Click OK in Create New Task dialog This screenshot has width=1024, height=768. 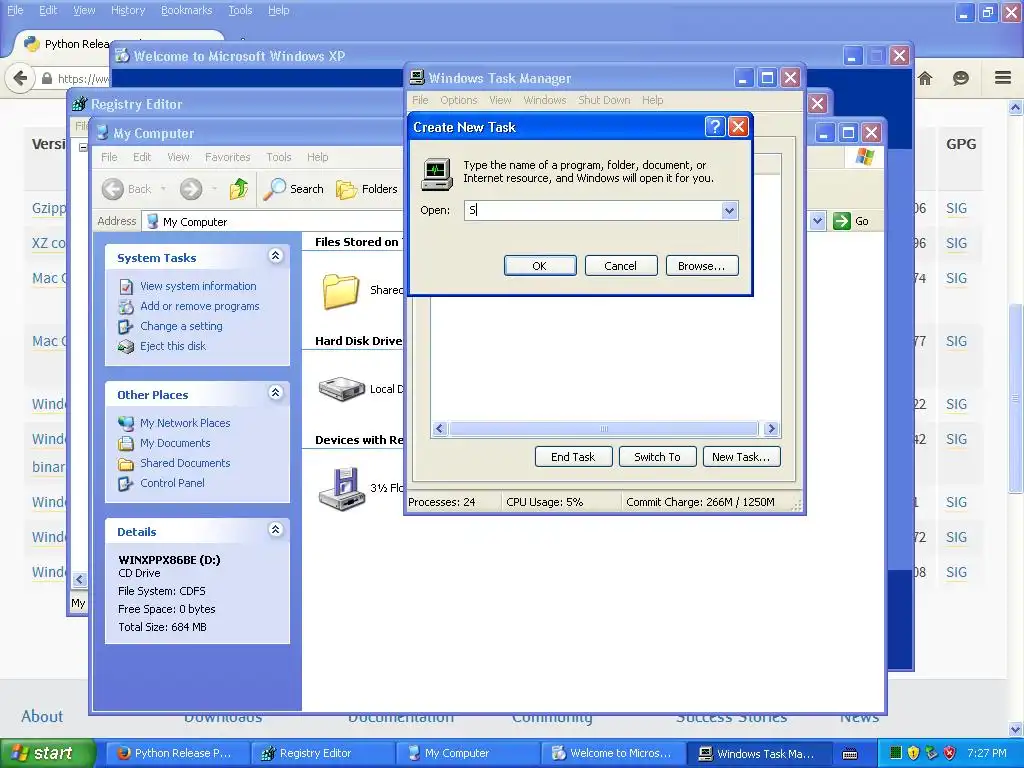(539, 266)
